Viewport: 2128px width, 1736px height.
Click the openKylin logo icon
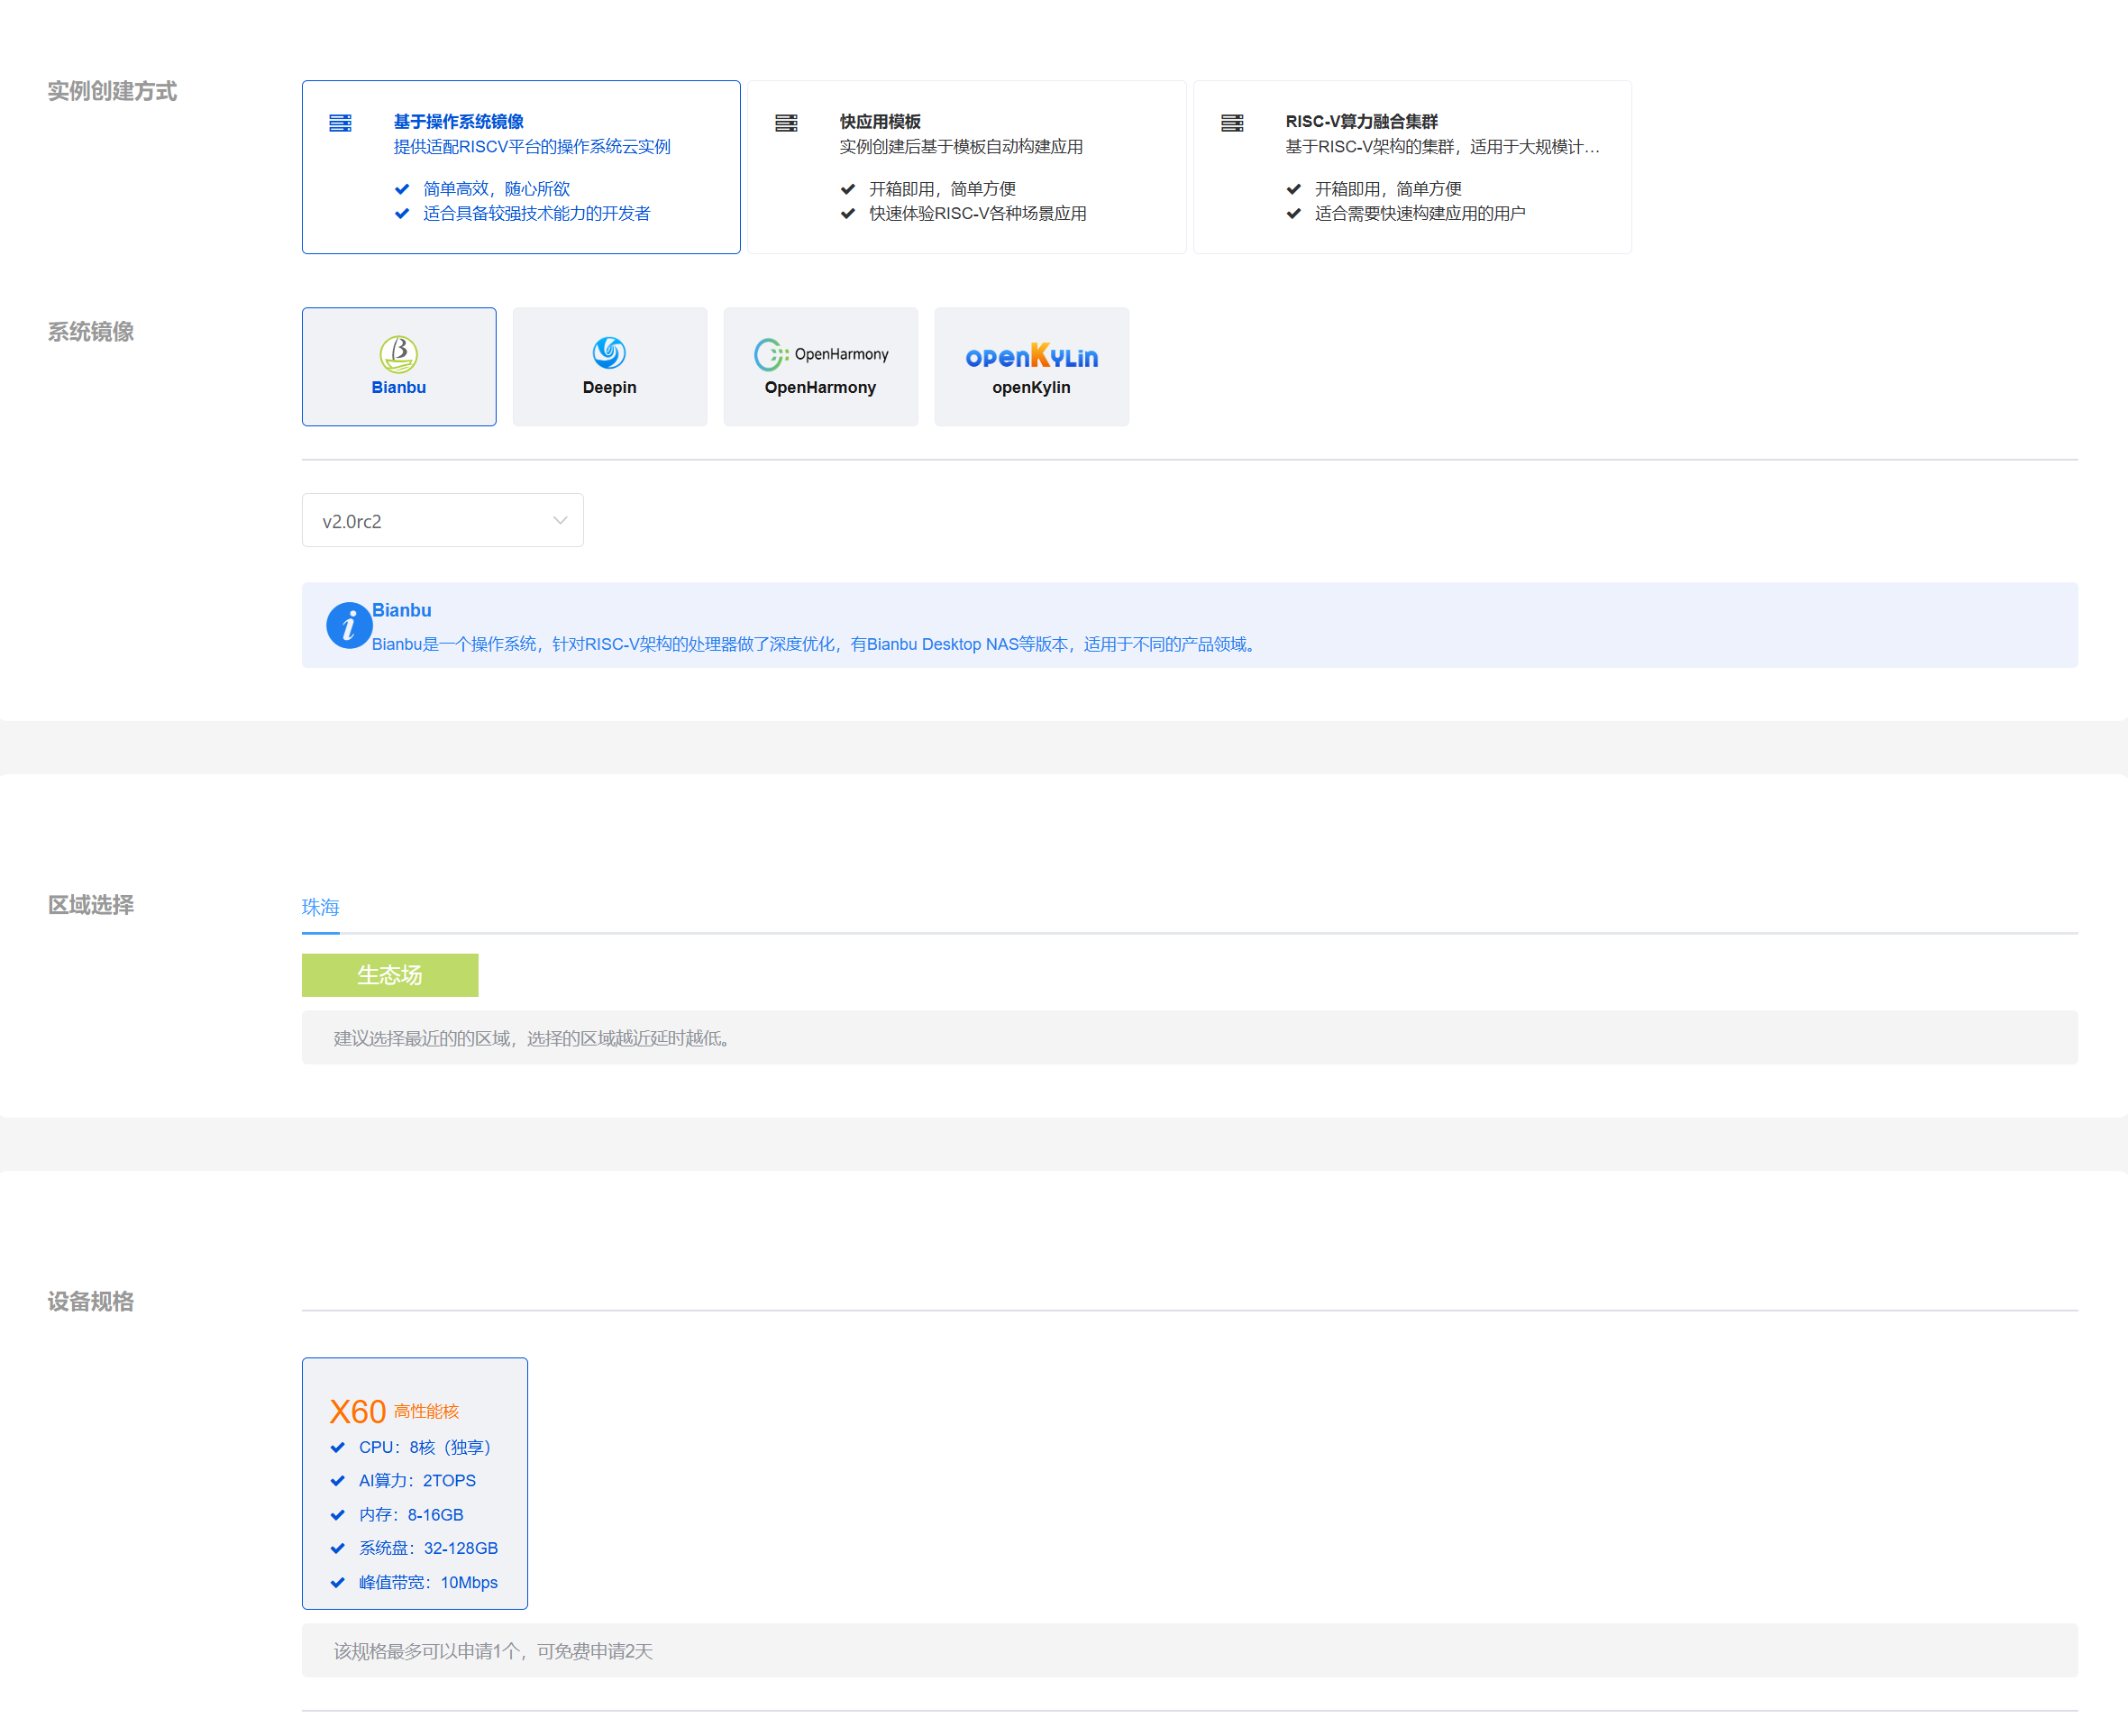pyautogui.click(x=1031, y=356)
